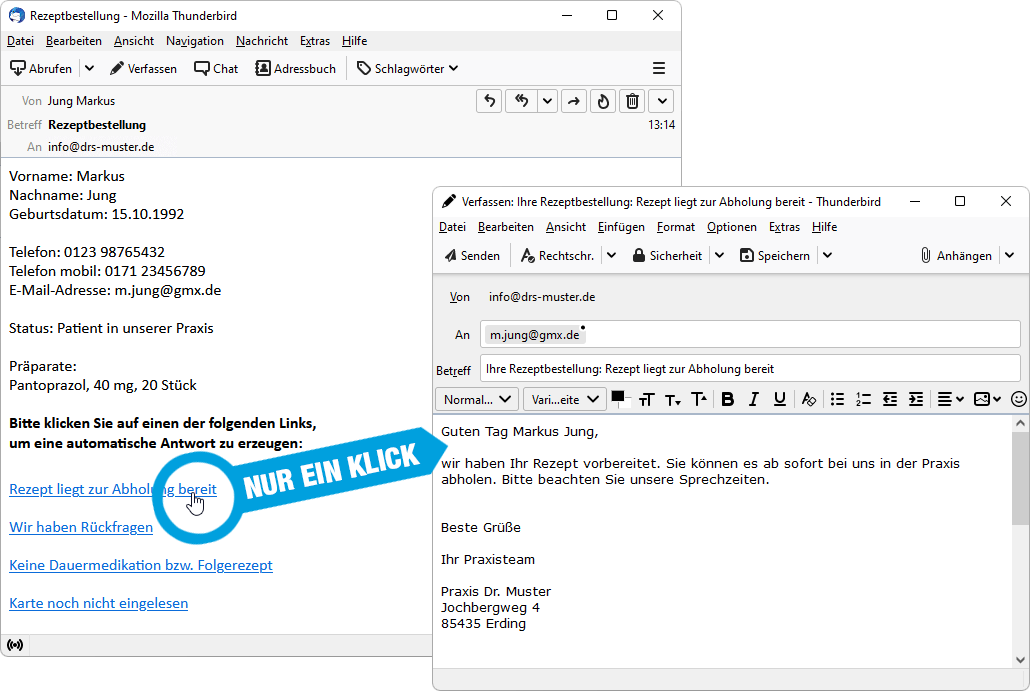Viewport: 1030px width, 691px height.
Task: Click the forward arrow icon
Action: pos(573,101)
